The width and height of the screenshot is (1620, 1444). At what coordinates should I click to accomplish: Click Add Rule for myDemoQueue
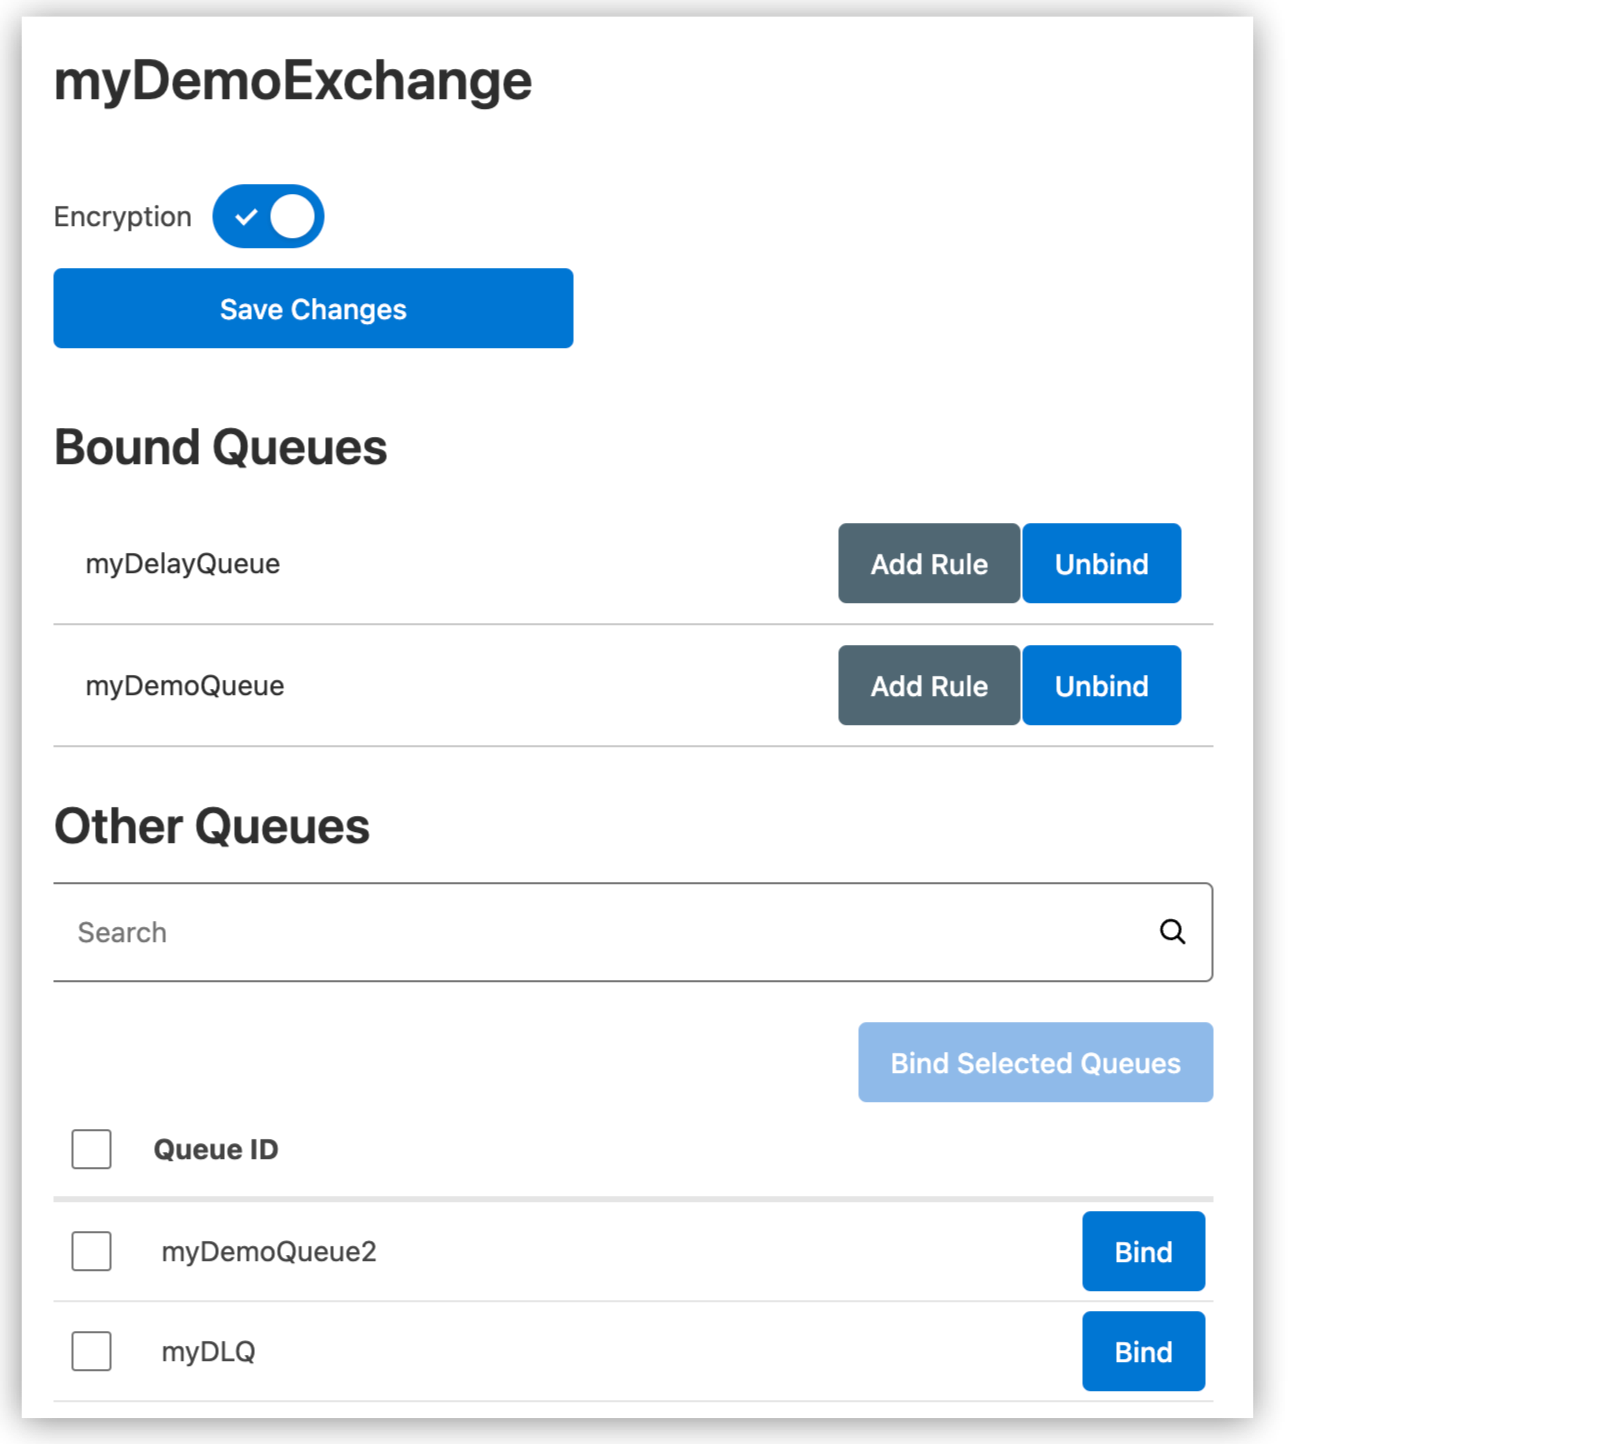click(x=928, y=685)
